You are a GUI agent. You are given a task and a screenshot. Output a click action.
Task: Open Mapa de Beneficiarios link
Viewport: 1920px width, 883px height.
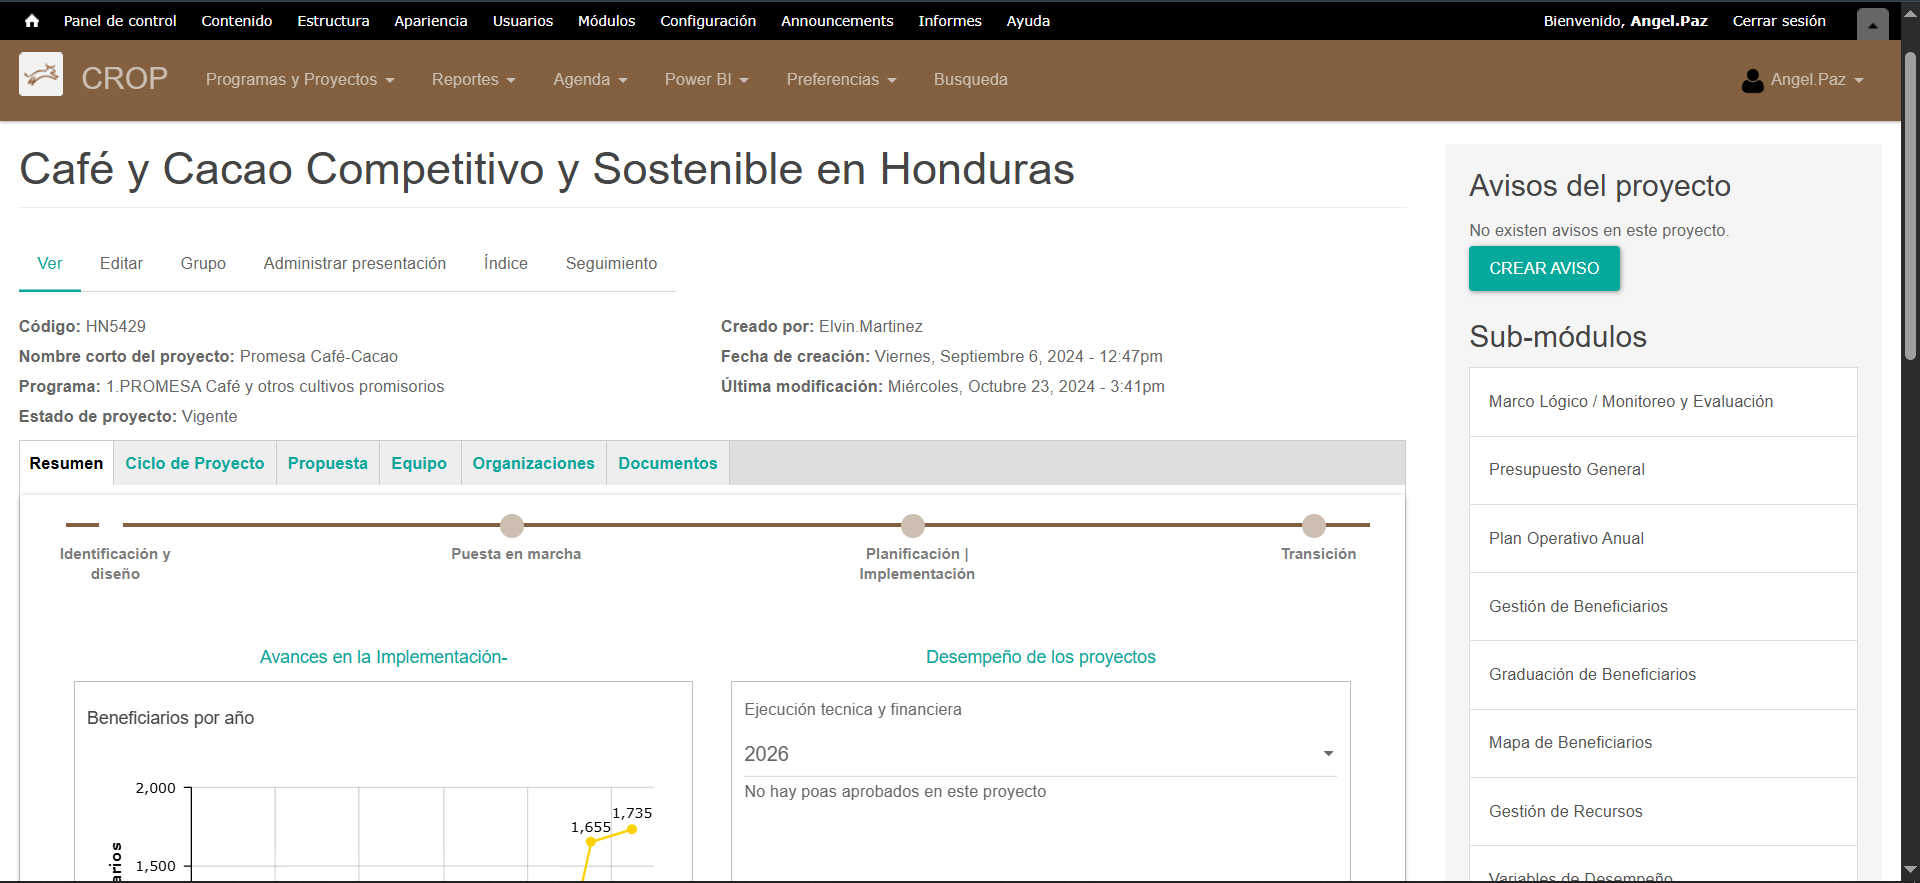coord(1570,743)
